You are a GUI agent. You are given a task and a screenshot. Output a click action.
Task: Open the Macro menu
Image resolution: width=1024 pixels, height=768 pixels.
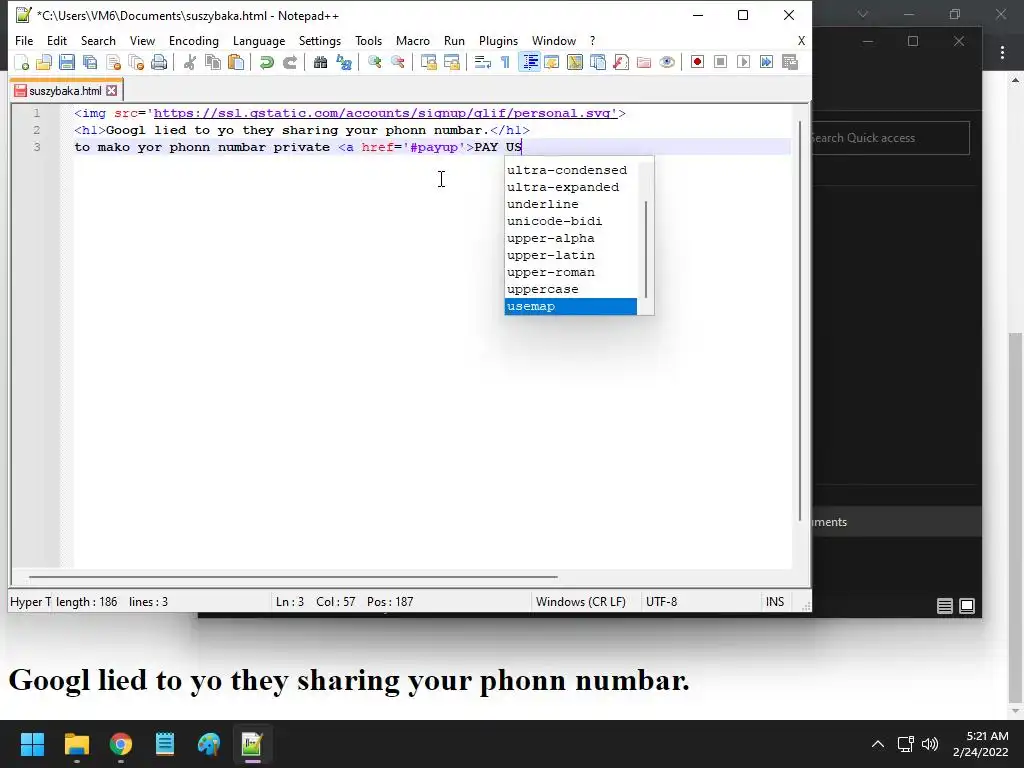point(413,40)
